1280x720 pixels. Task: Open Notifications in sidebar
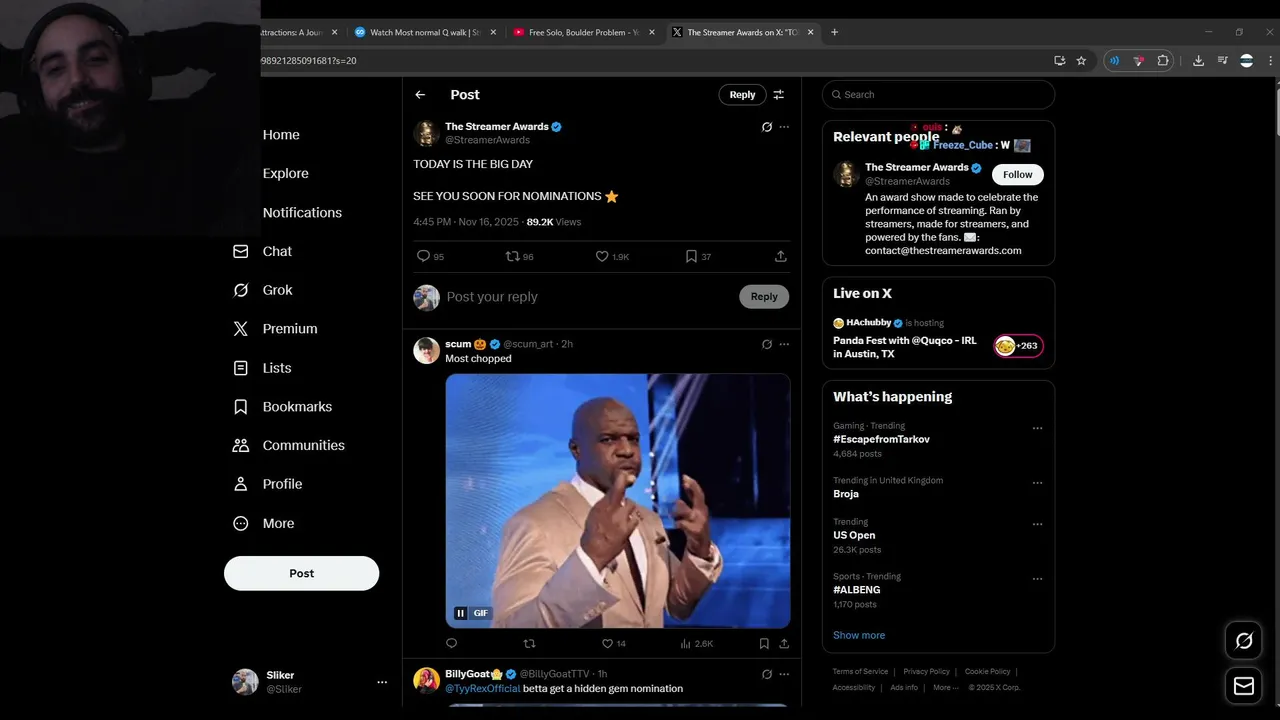click(x=302, y=212)
